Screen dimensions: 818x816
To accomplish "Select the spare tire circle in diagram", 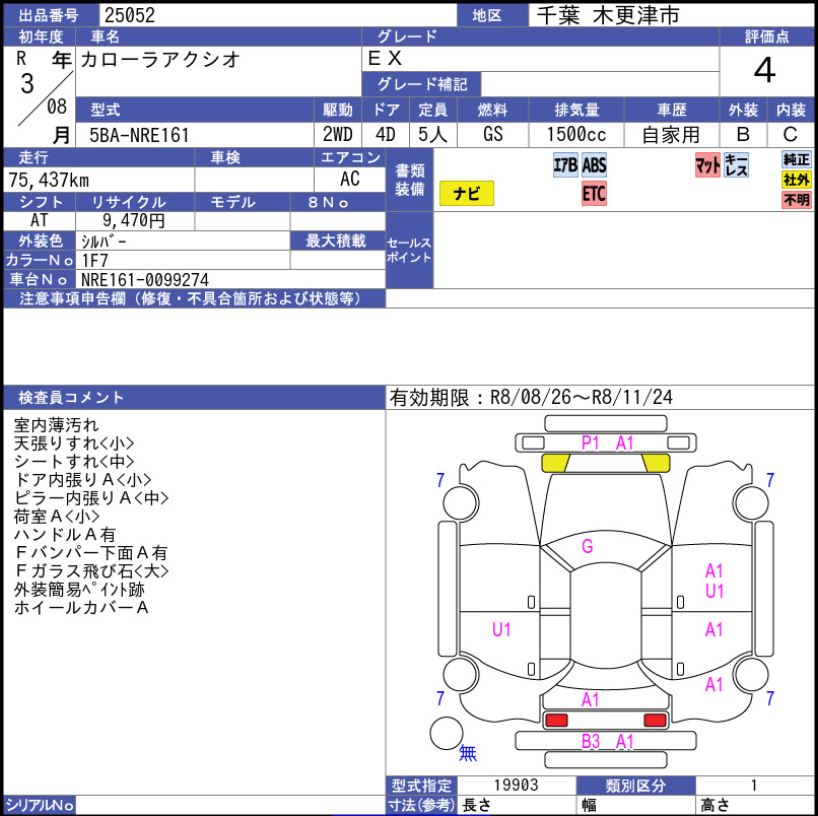I will pyautogui.click(x=446, y=733).
